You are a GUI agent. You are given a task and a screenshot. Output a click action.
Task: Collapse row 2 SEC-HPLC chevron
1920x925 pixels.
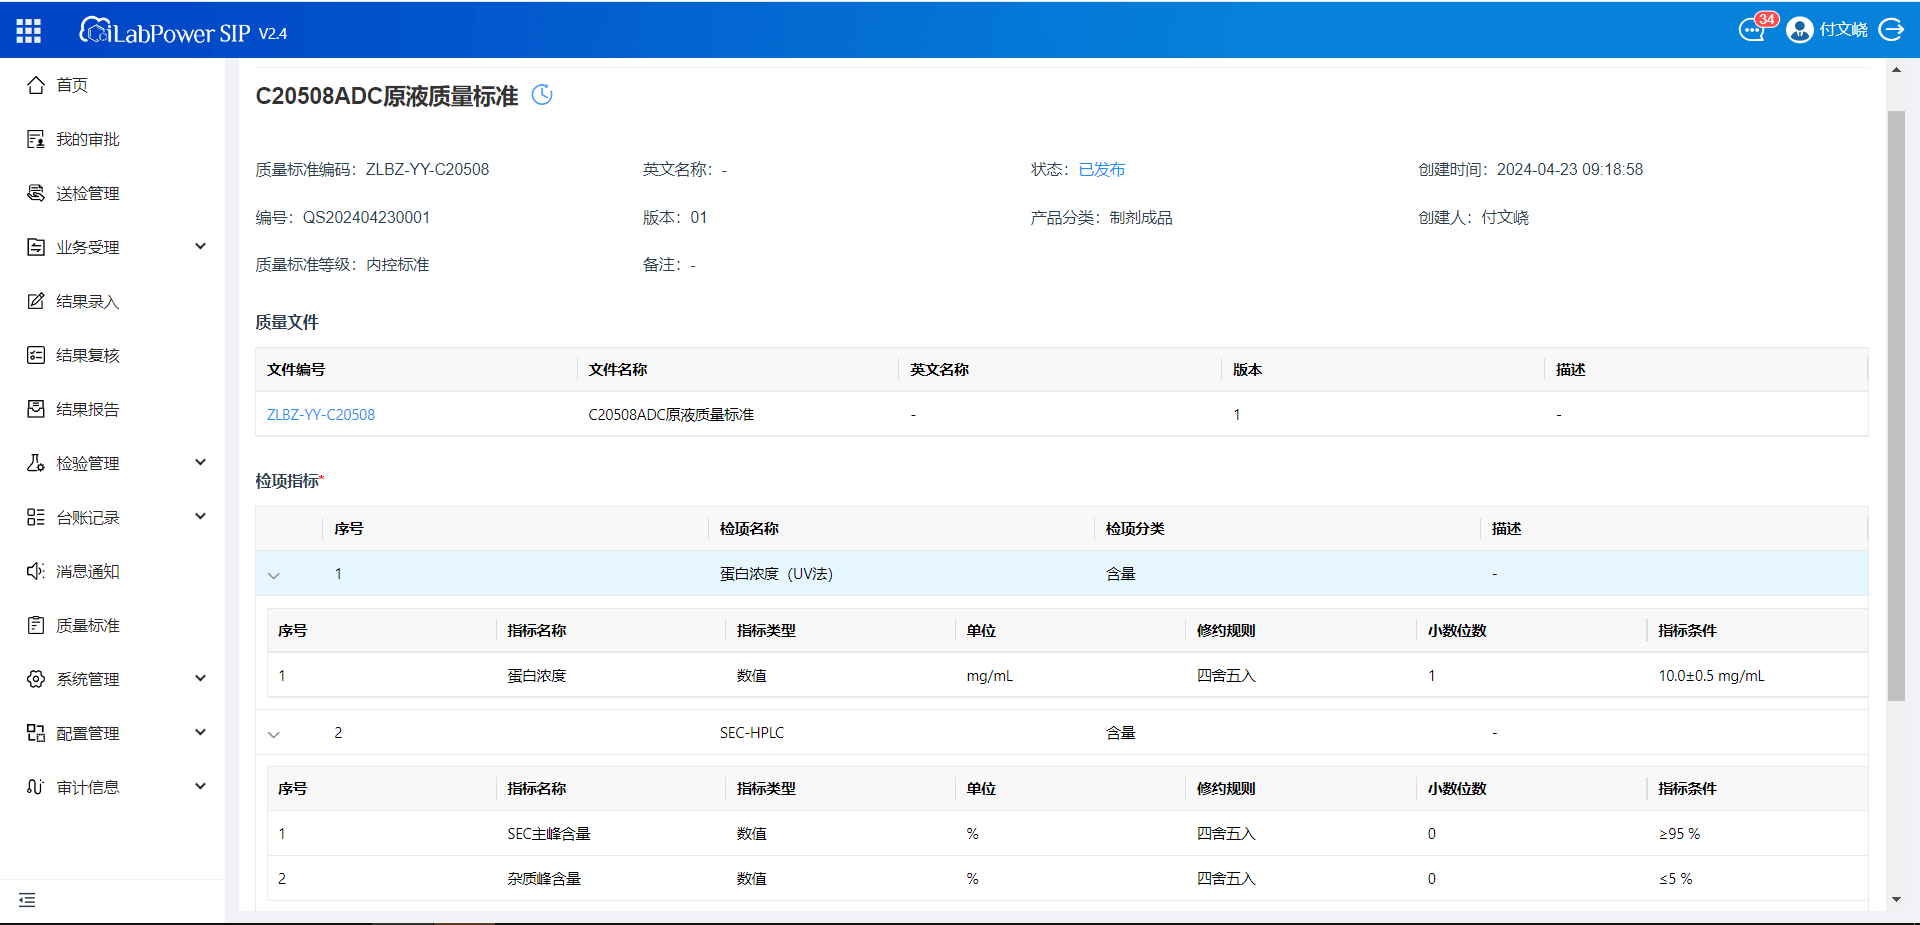pos(274,734)
